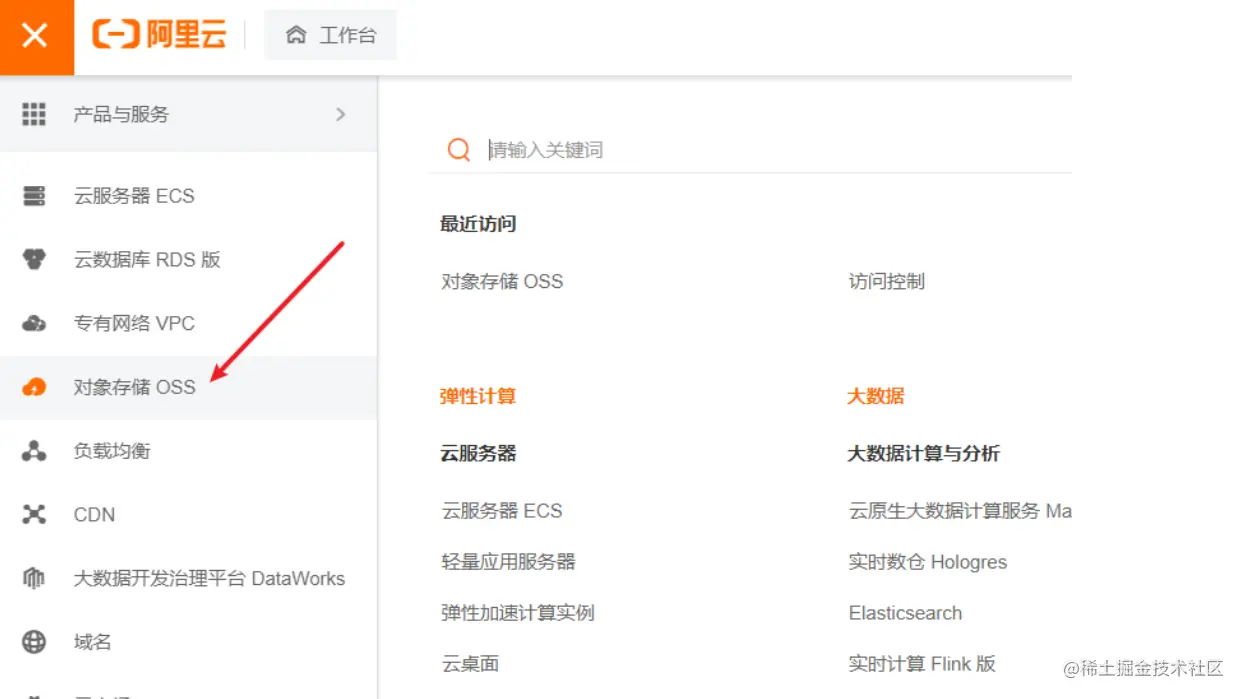
Task: Open 工作台 workbench home button
Action: (330, 35)
